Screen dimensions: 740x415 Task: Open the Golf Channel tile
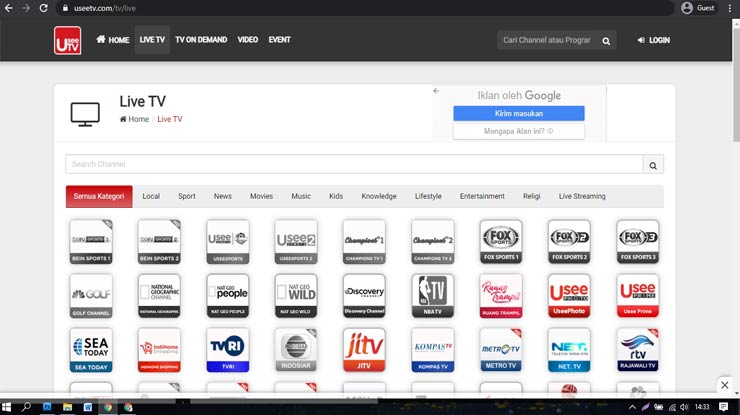pyautogui.click(x=91, y=296)
